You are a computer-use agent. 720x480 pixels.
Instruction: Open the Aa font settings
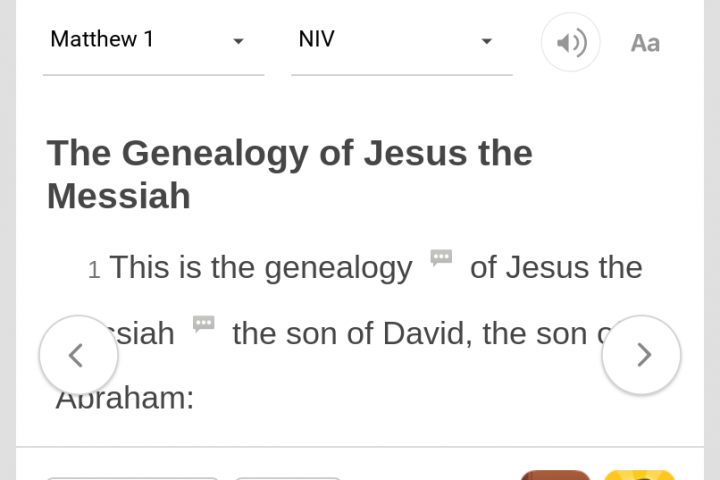(x=645, y=43)
